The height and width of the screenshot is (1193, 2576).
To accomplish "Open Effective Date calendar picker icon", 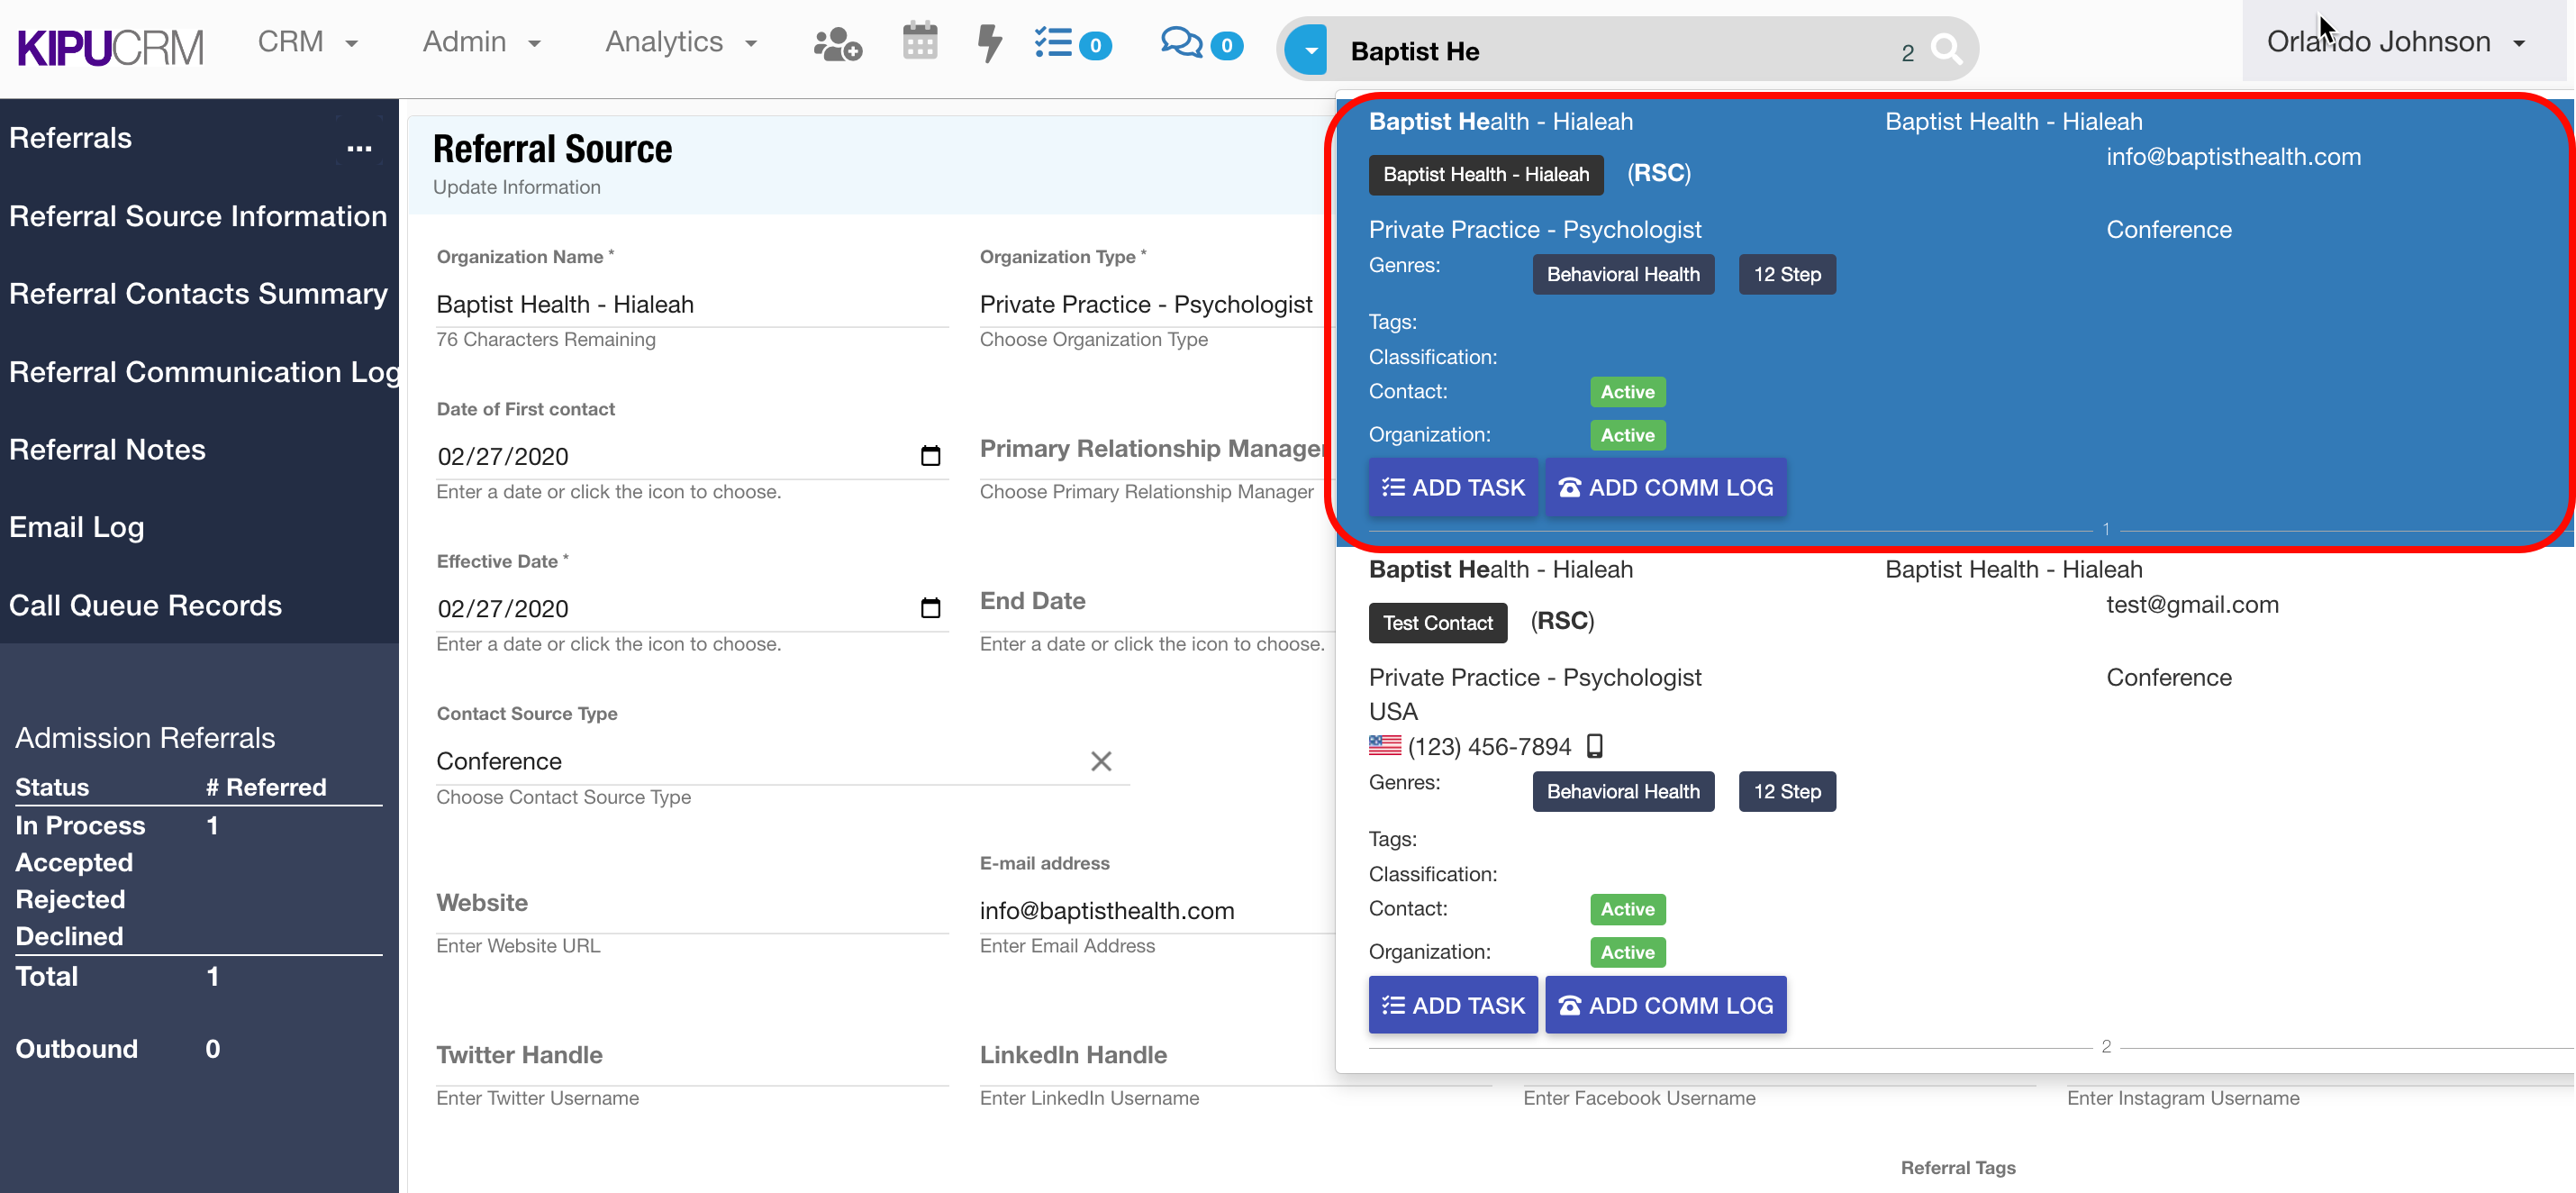I will click(x=929, y=608).
